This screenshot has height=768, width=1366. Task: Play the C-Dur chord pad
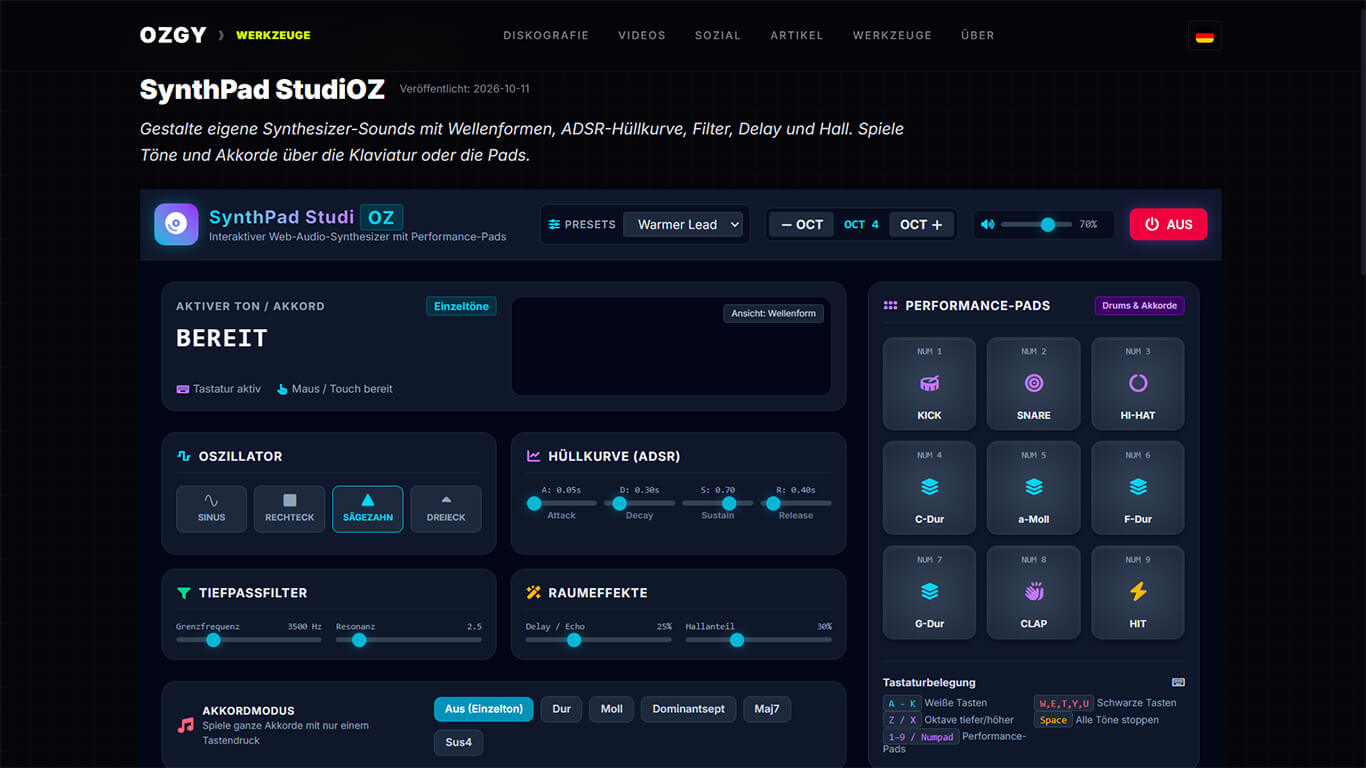click(x=929, y=488)
